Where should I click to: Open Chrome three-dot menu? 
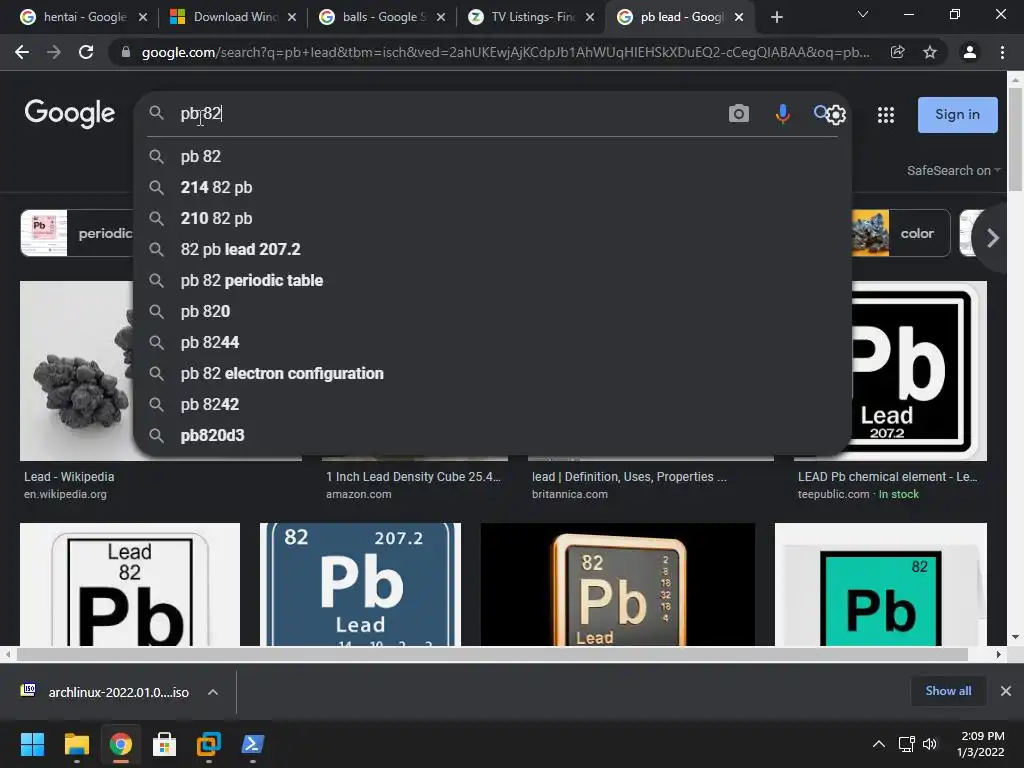[1002, 52]
